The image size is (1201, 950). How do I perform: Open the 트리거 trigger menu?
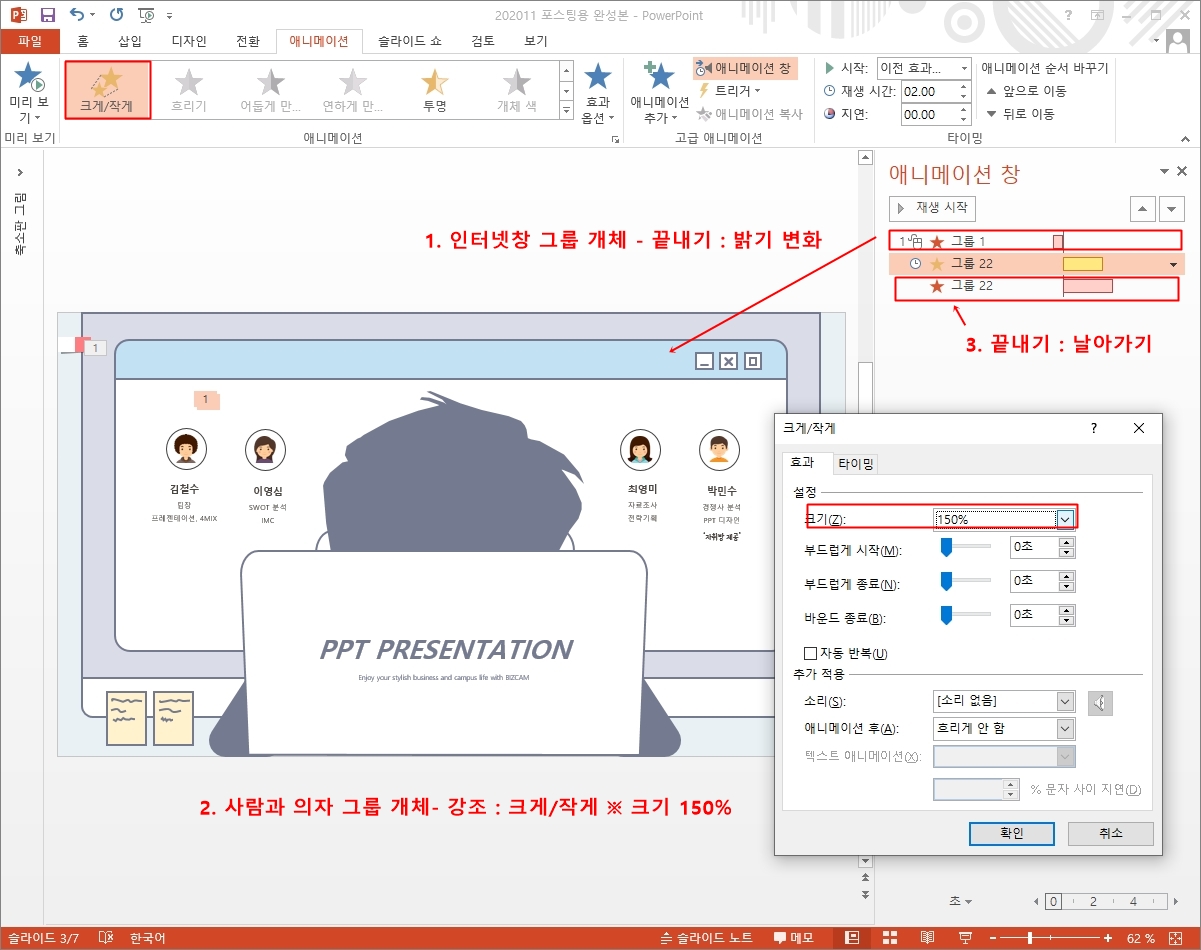click(729, 91)
